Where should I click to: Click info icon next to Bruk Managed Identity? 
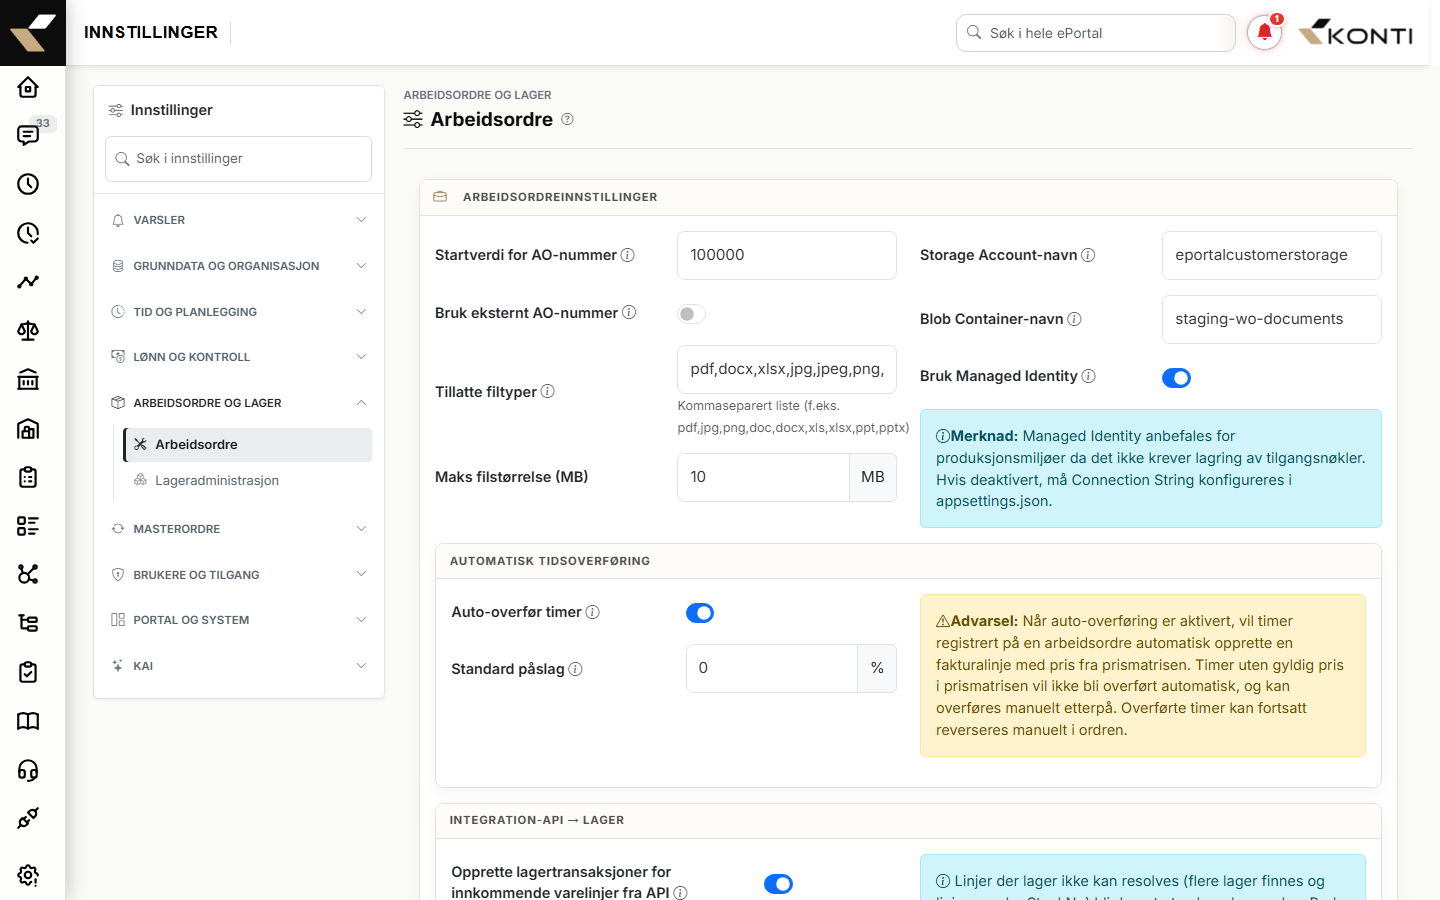click(1089, 376)
